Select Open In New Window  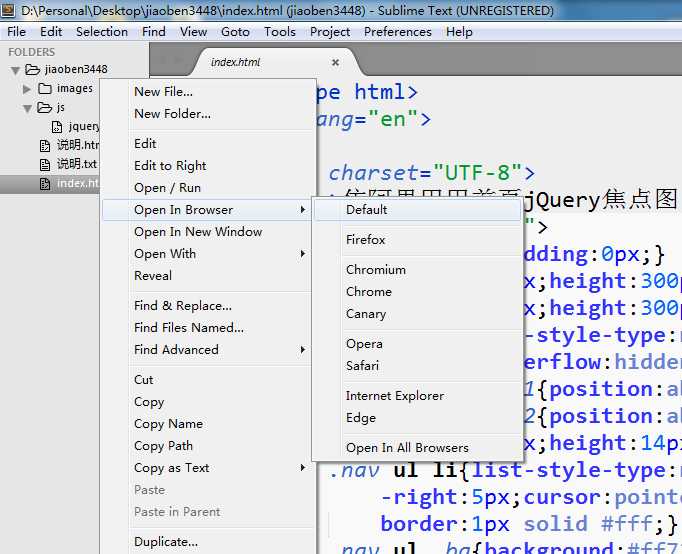pyautogui.click(x=208, y=232)
